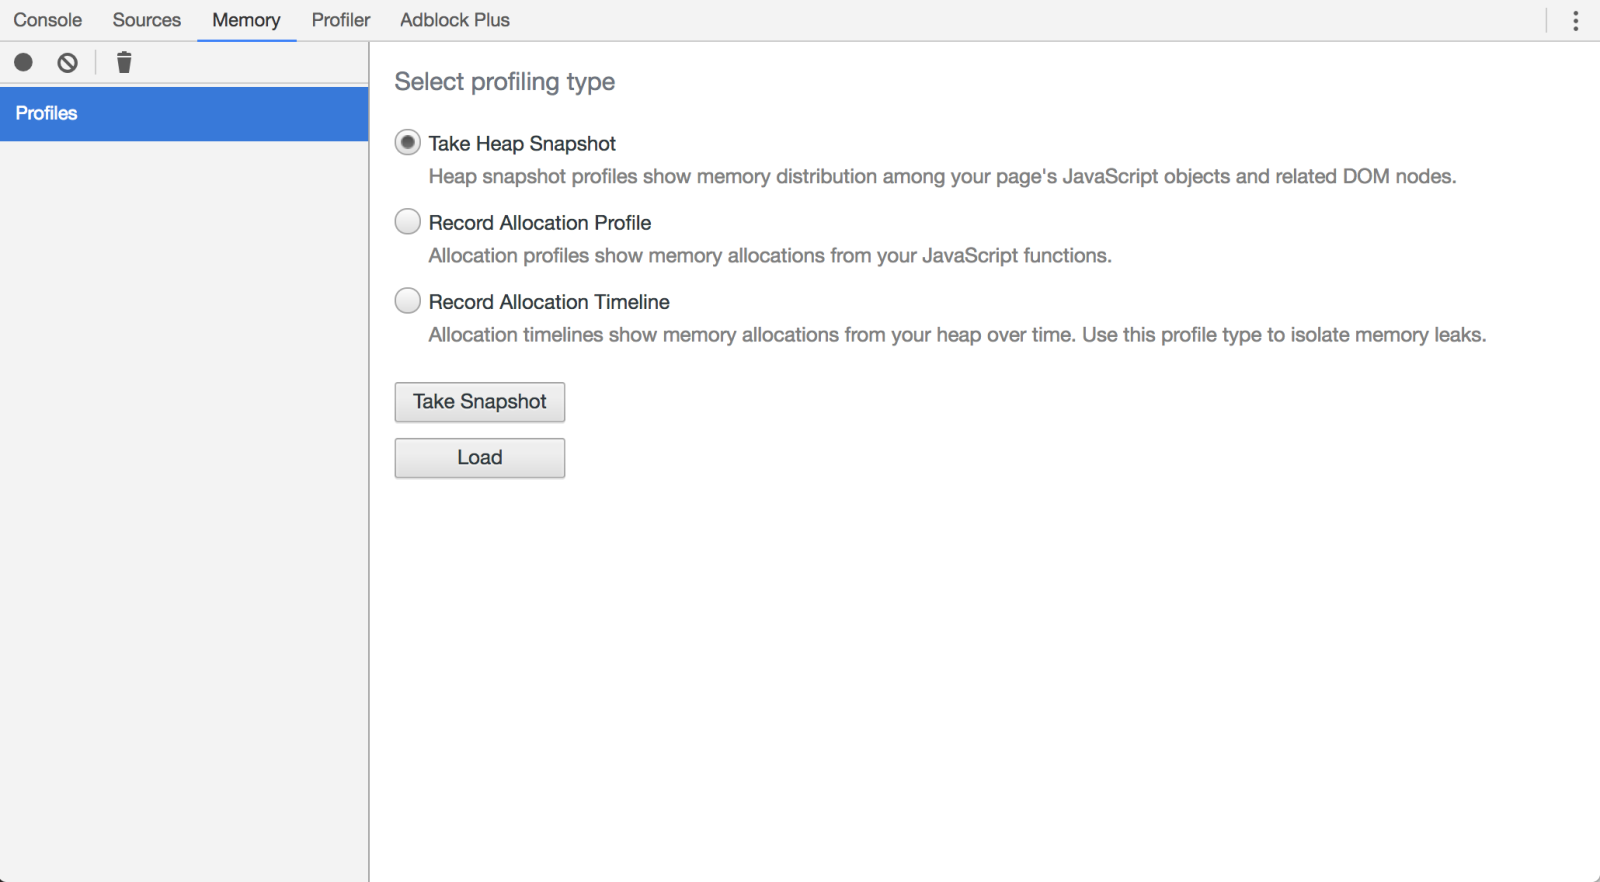Click the trash collect garbage icon
The width and height of the screenshot is (1600, 882).
[x=124, y=63]
